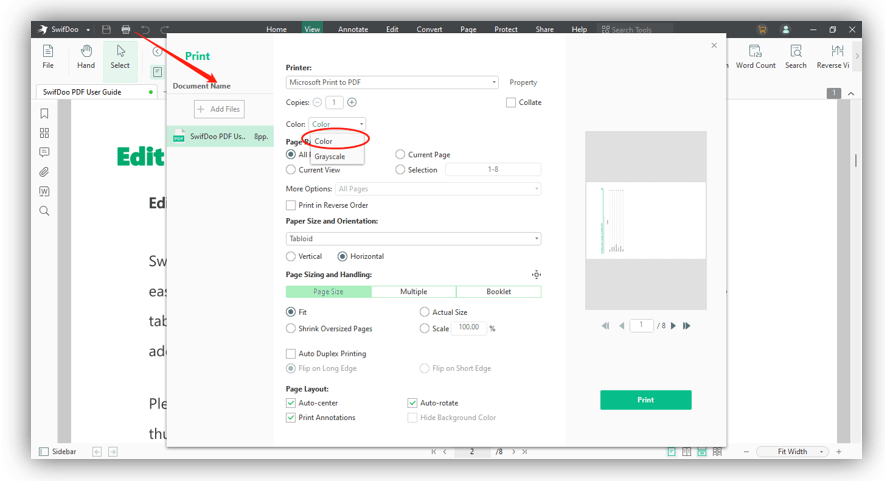Open the Bookmarks sidebar panel
The image size is (885, 481).
[44, 113]
